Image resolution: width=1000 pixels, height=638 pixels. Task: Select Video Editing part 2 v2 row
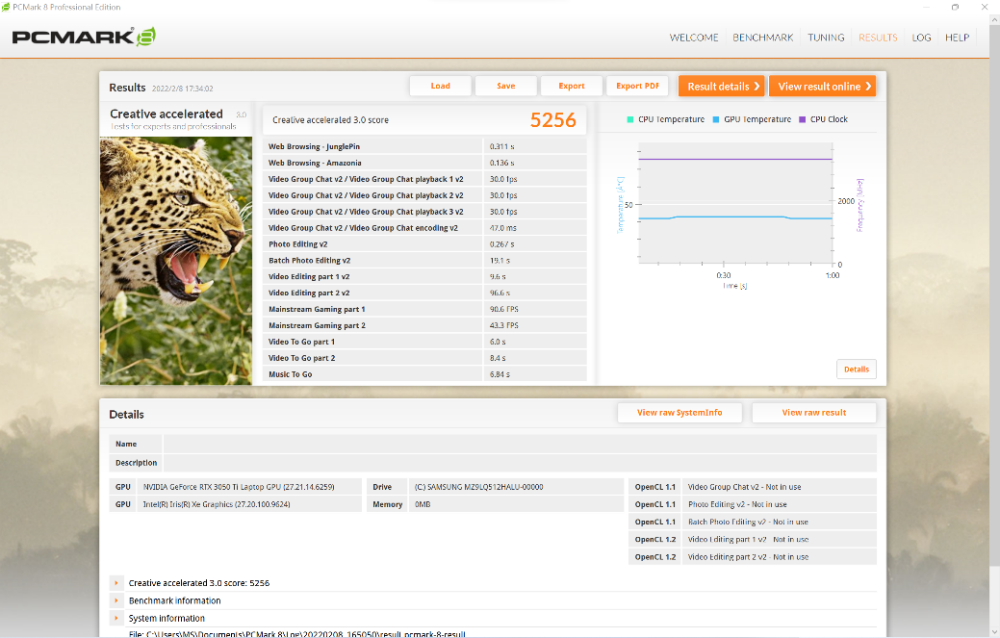(x=425, y=293)
